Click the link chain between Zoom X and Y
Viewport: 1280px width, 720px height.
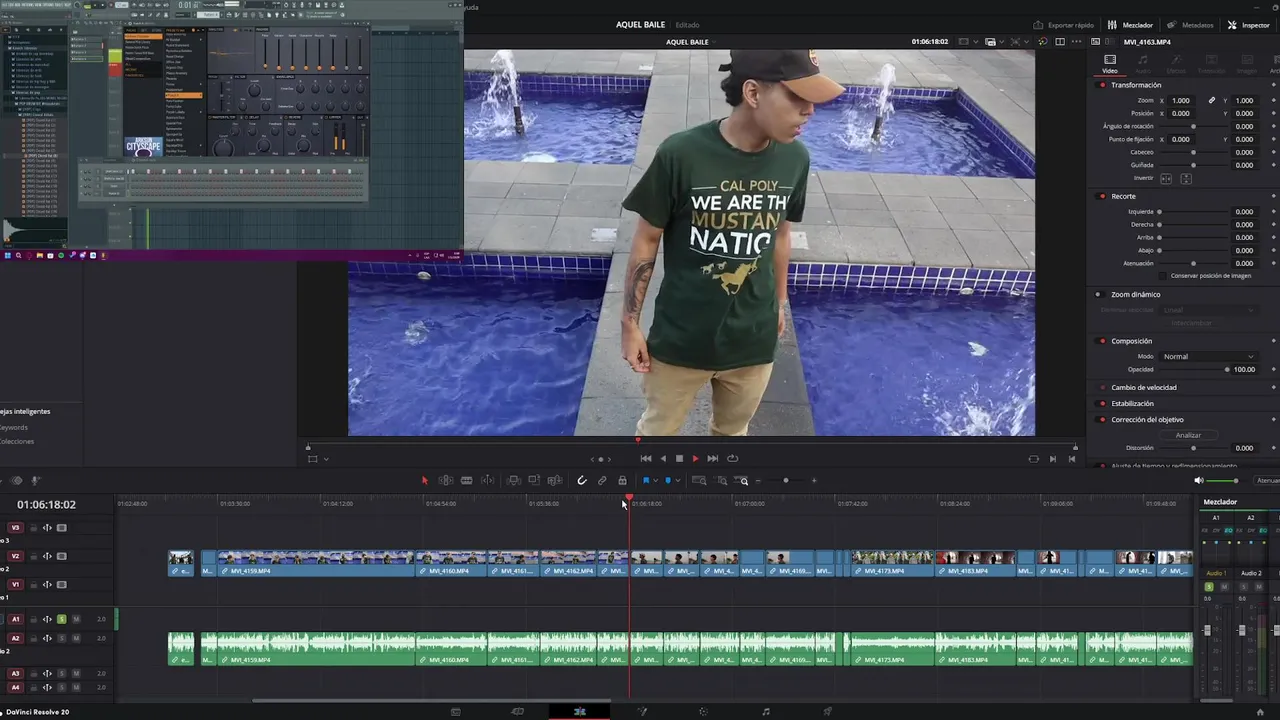tap(1212, 101)
